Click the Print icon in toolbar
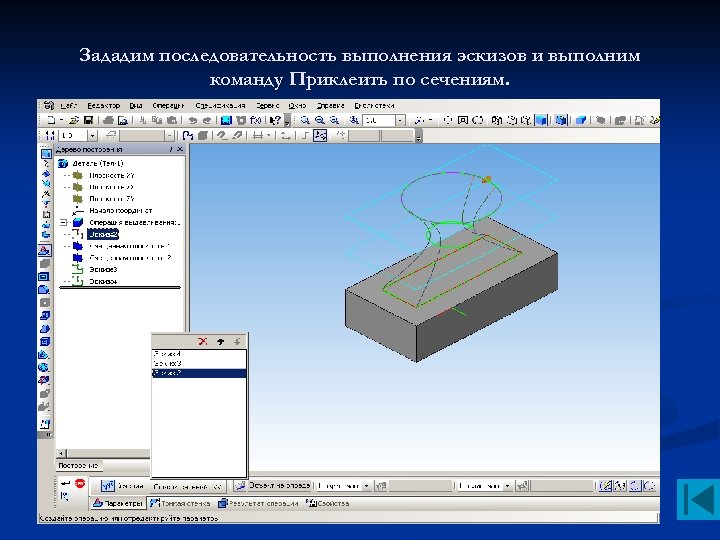 pos(108,120)
